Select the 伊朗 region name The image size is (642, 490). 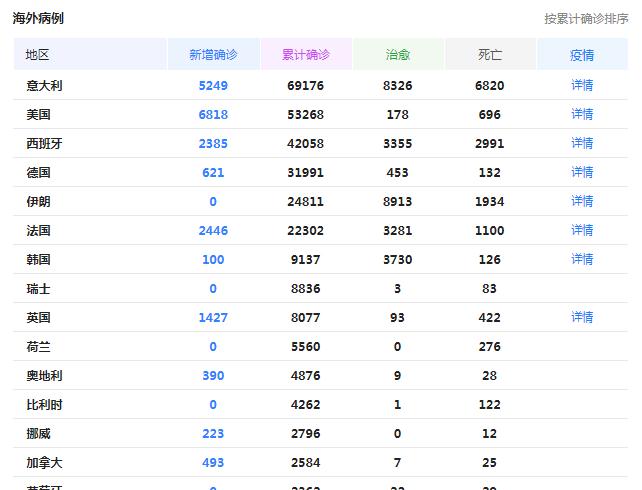tap(38, 202)
